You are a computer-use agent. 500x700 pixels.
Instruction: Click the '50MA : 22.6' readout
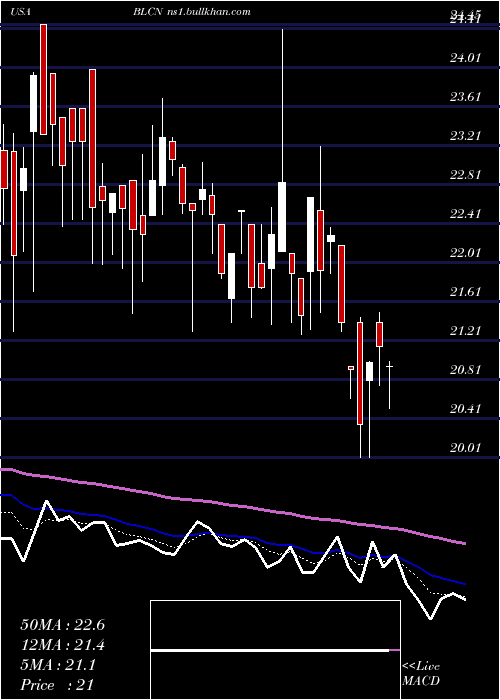click(62, 625)
